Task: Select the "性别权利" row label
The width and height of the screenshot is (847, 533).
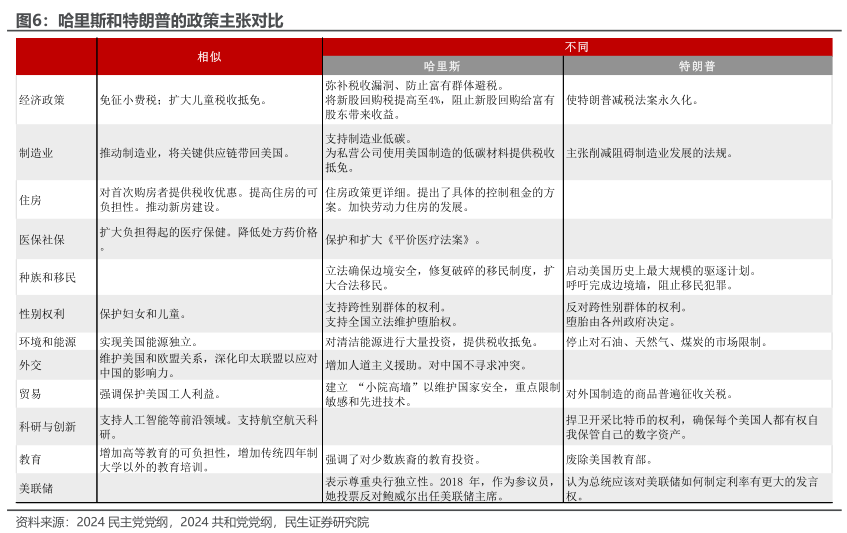Action: click(41, 314)
